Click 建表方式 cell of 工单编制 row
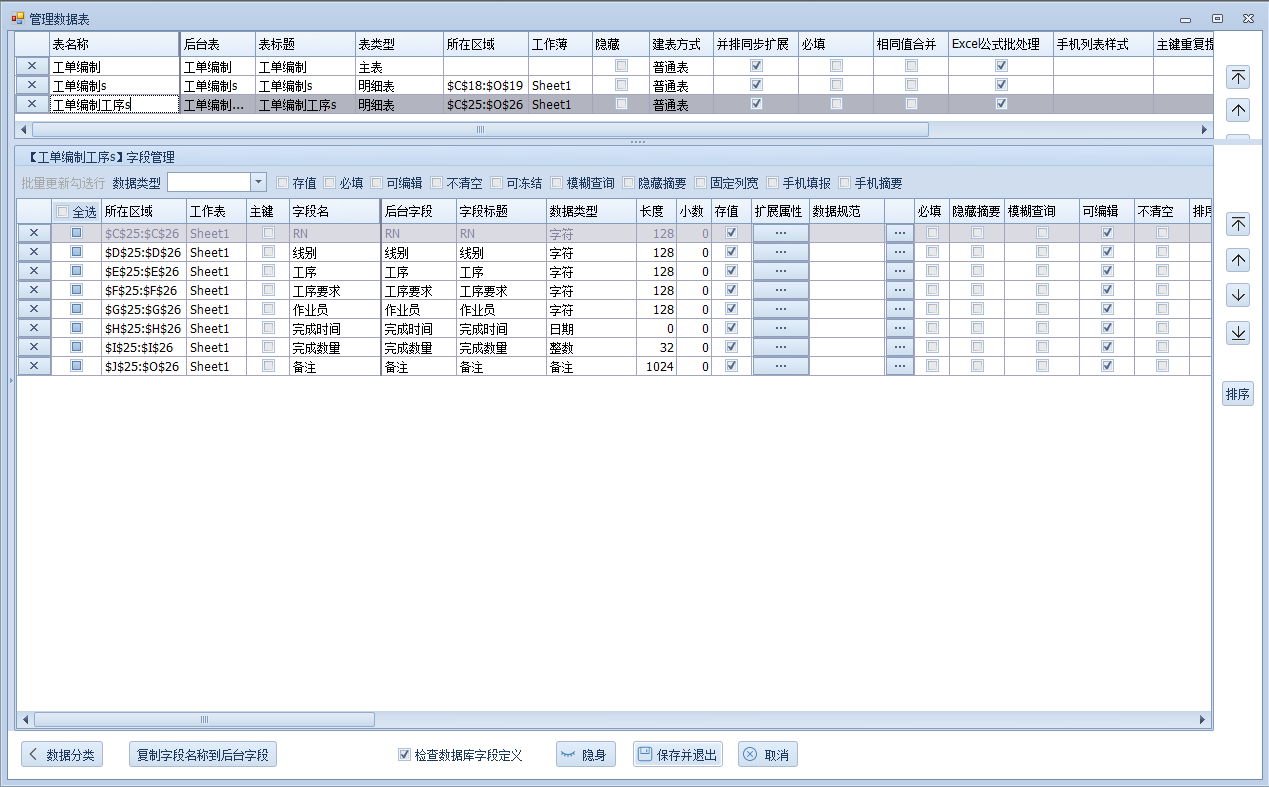Image resolution: width=1269 pixels, height=787 pixels. pos(680,67)
